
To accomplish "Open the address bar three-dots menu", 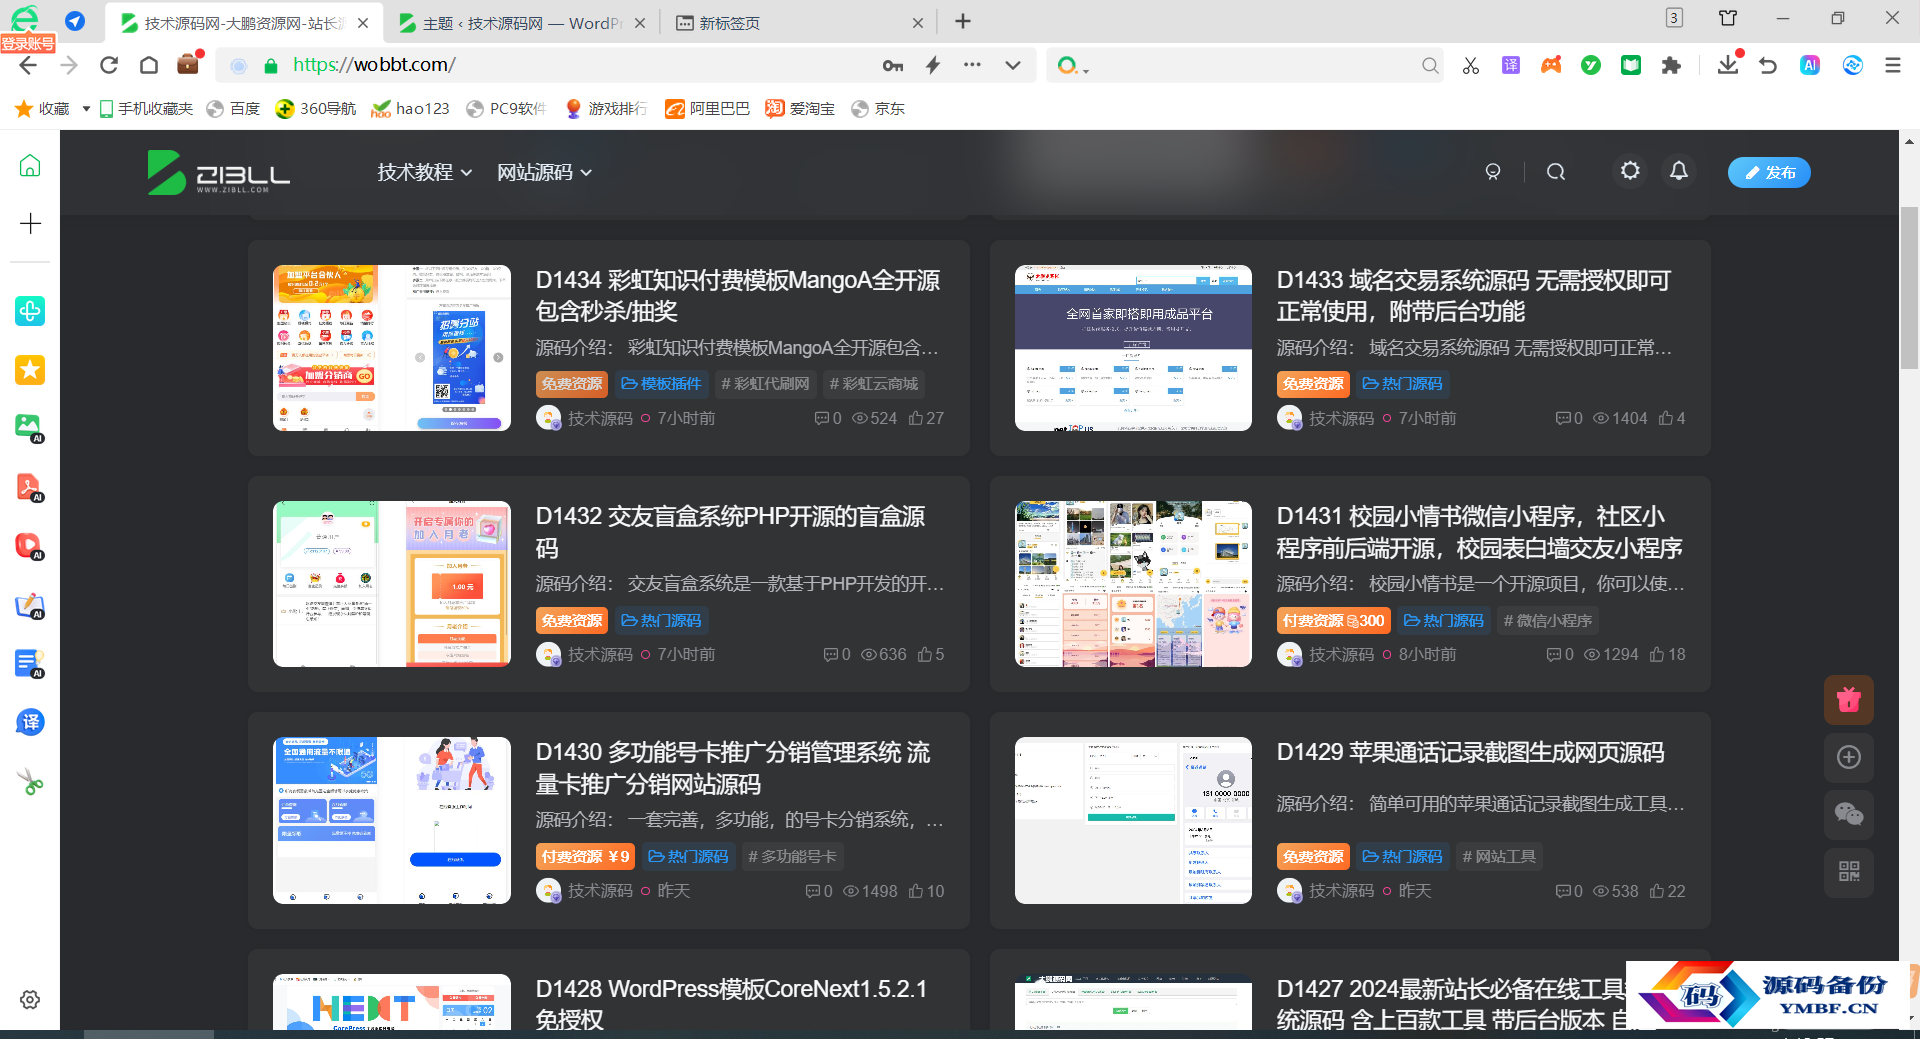I will (x=972, y=65).
